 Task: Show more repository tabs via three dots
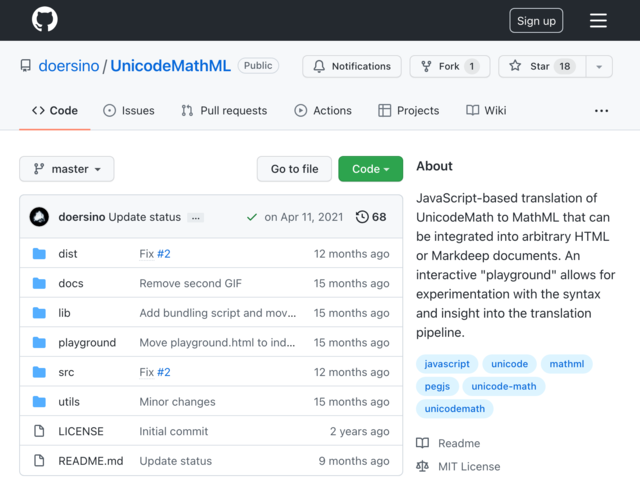(601, 111)
